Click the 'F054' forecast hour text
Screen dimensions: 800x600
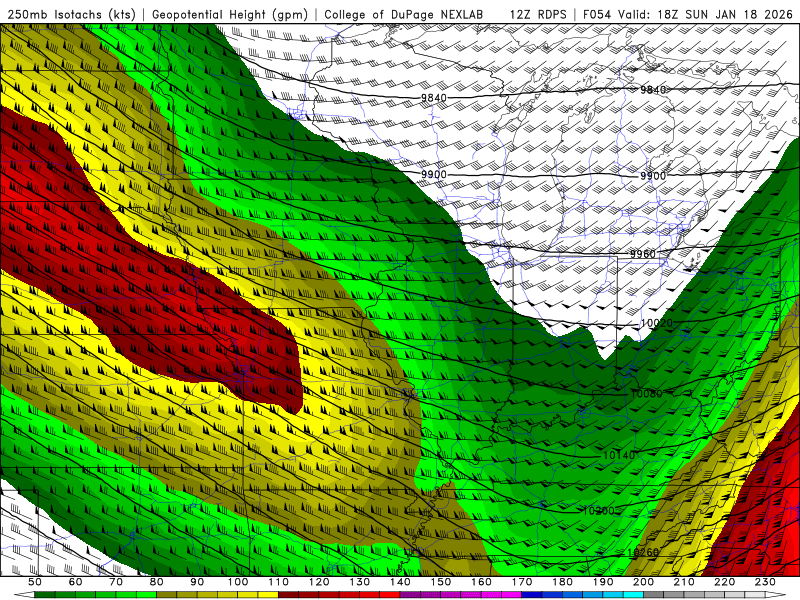pos(597,14)
